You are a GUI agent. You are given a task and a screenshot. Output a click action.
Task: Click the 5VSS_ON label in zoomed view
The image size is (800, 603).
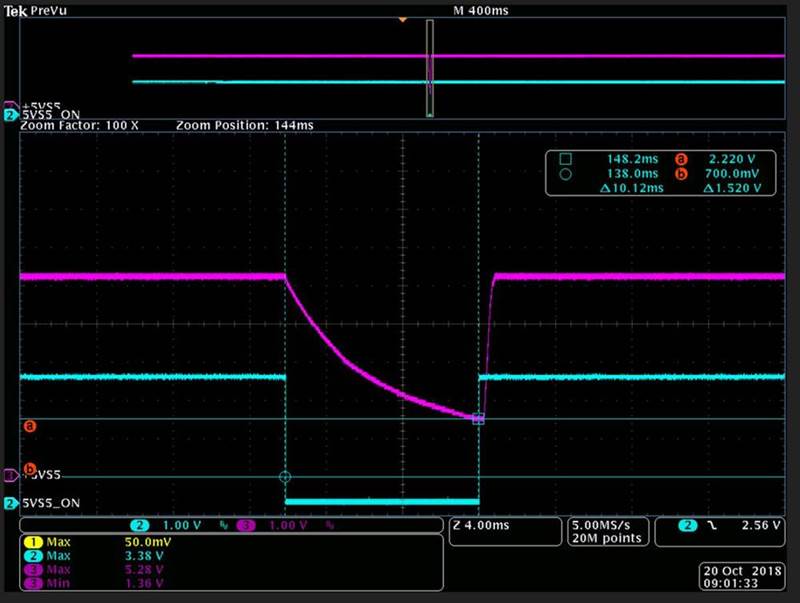tap(51, 504)
